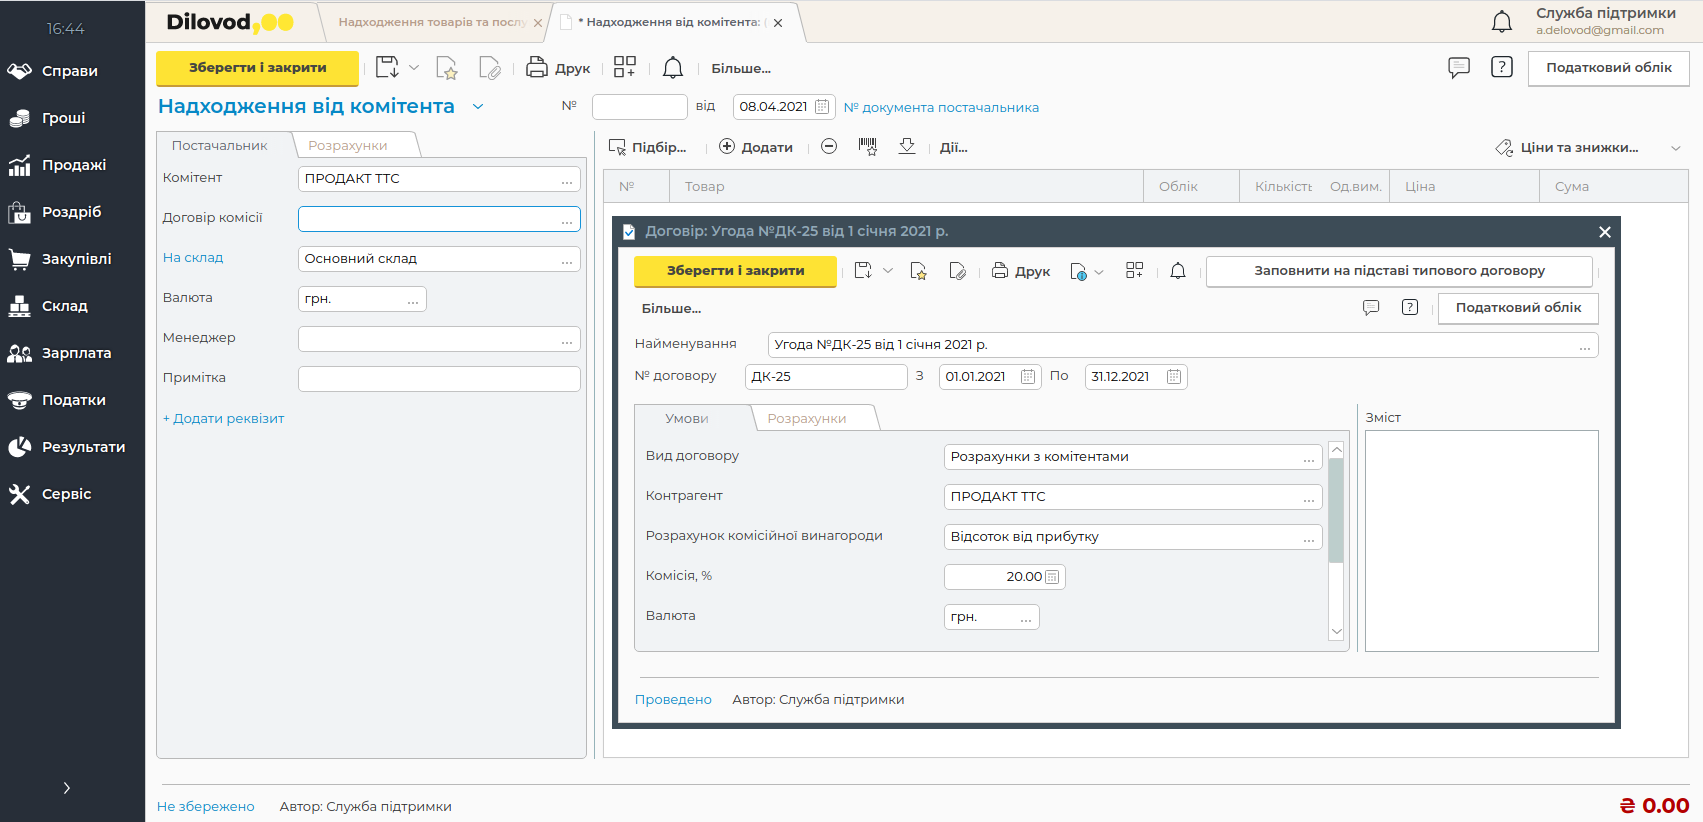Click the attach file icon in contract dialog

957,271
